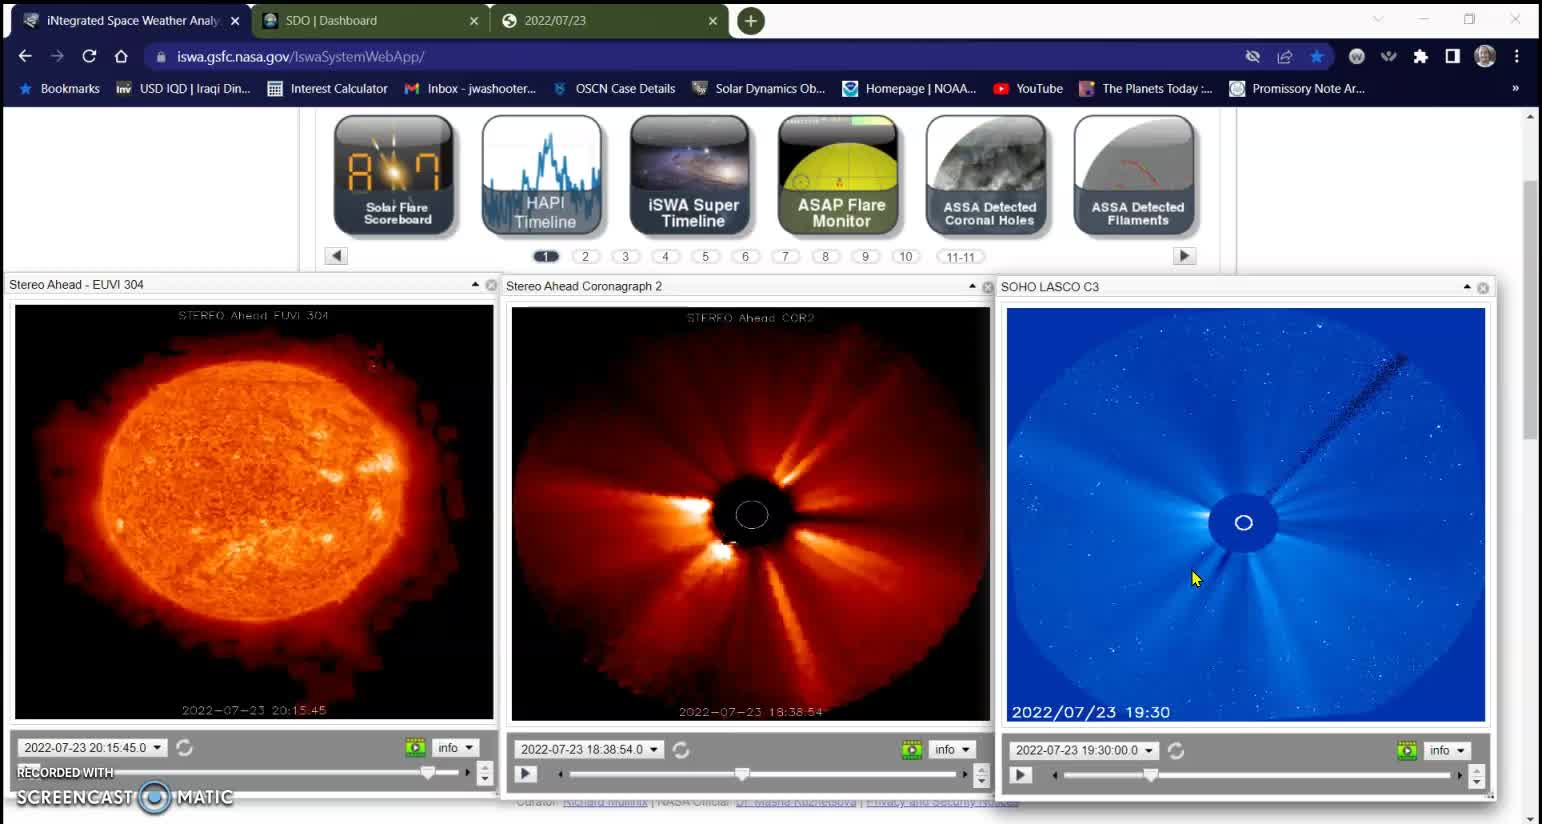Open the HAPI Timeline cygnet

tap(542, 176)
